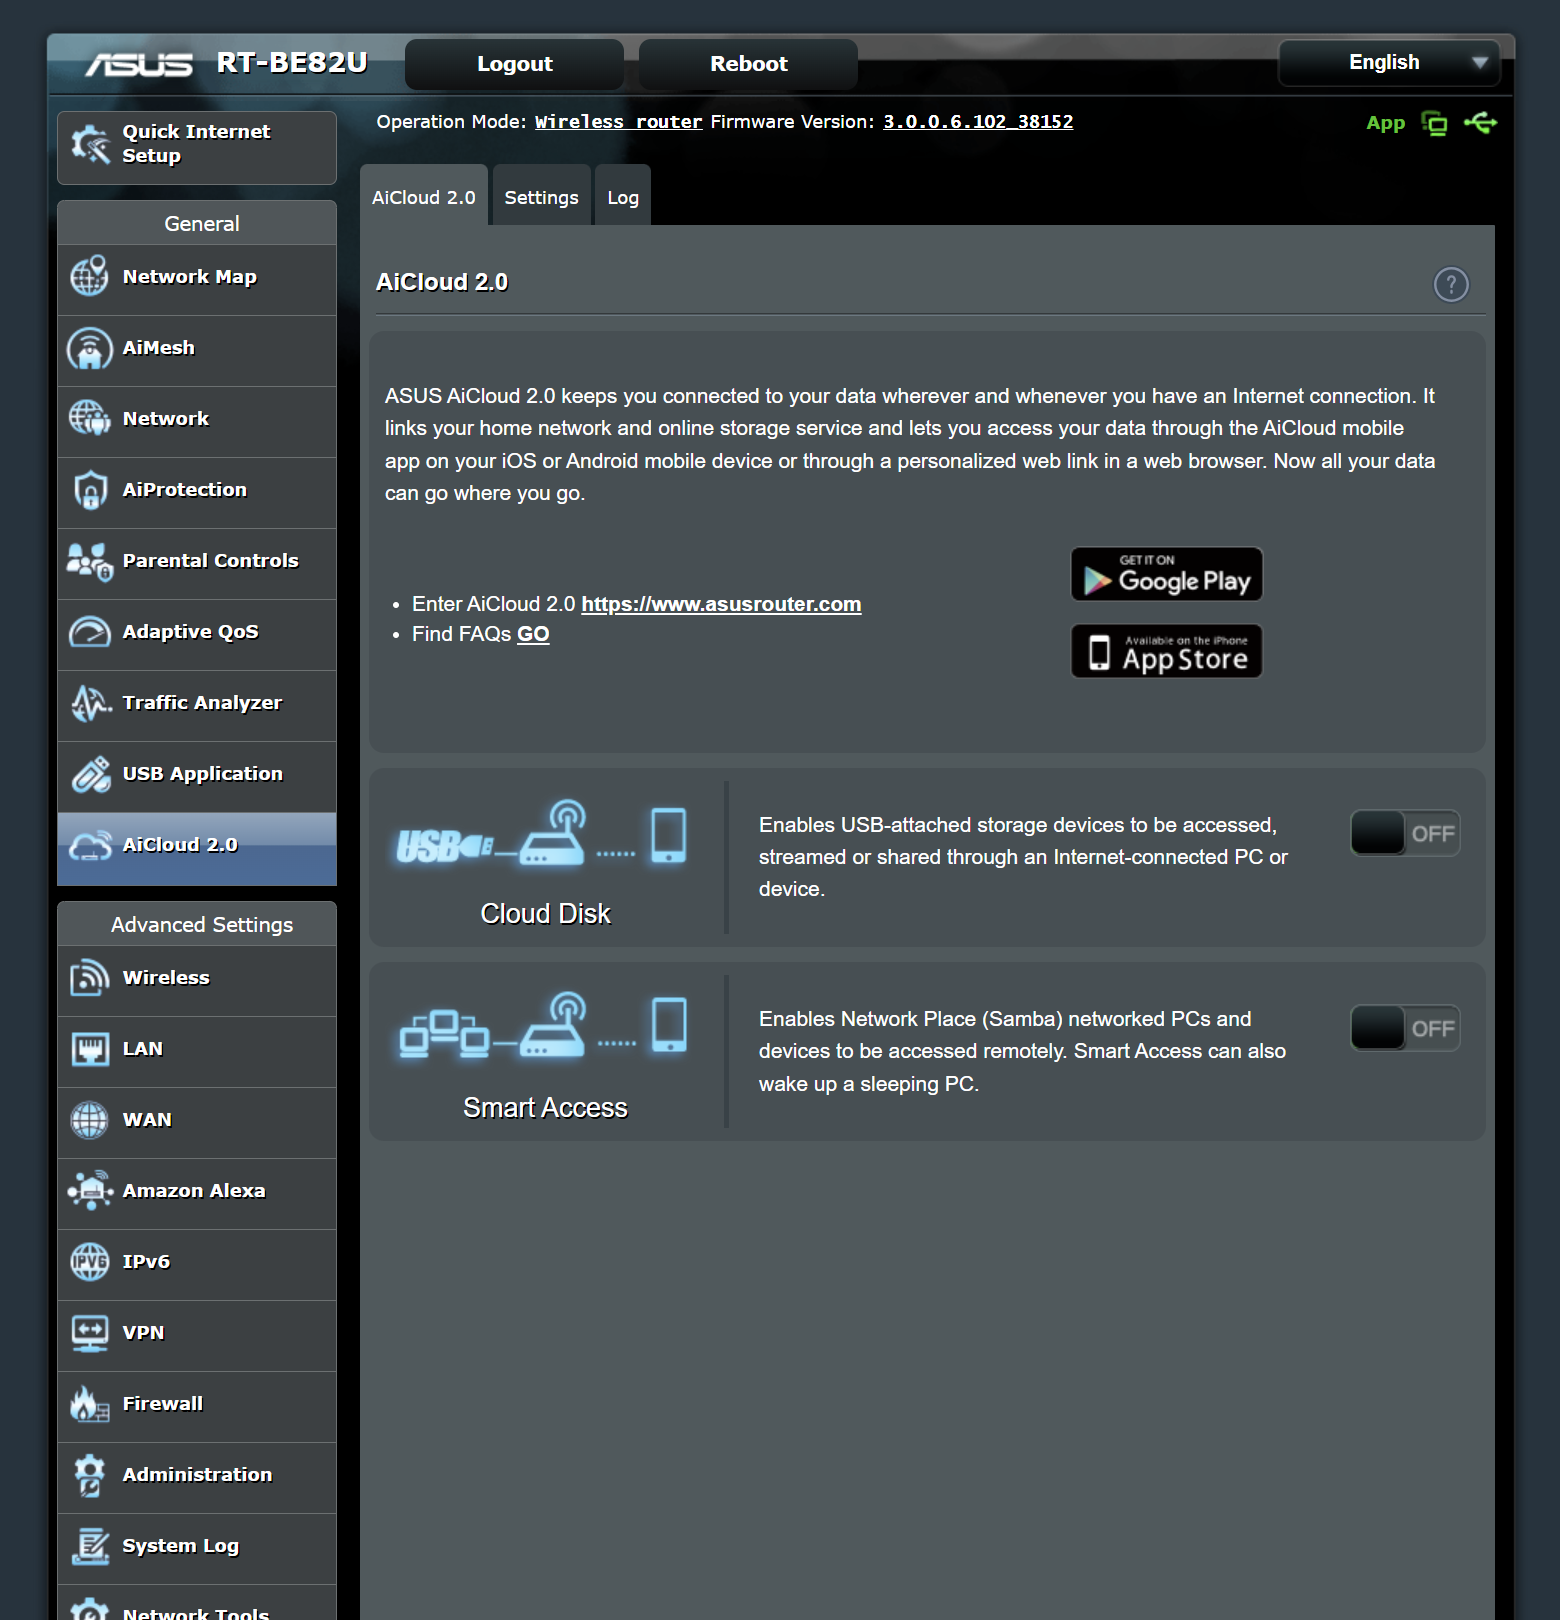This screenshot has width=1560, height=1620.
Task: Click the Cloud Disk USB router illustration
Action: click(542, 833)
